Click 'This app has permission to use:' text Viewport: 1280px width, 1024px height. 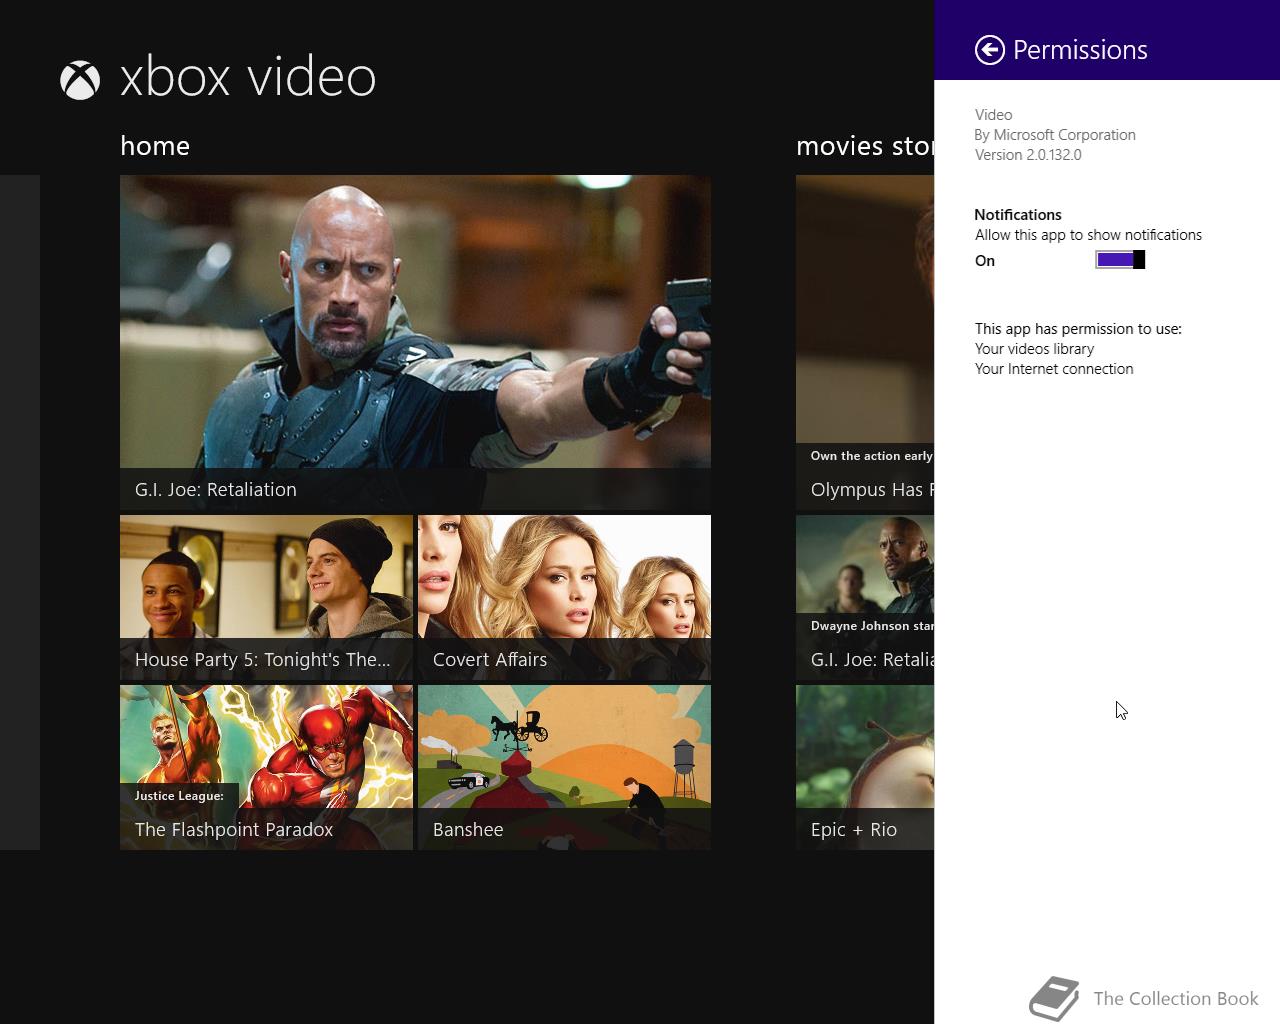(1078, 329)
